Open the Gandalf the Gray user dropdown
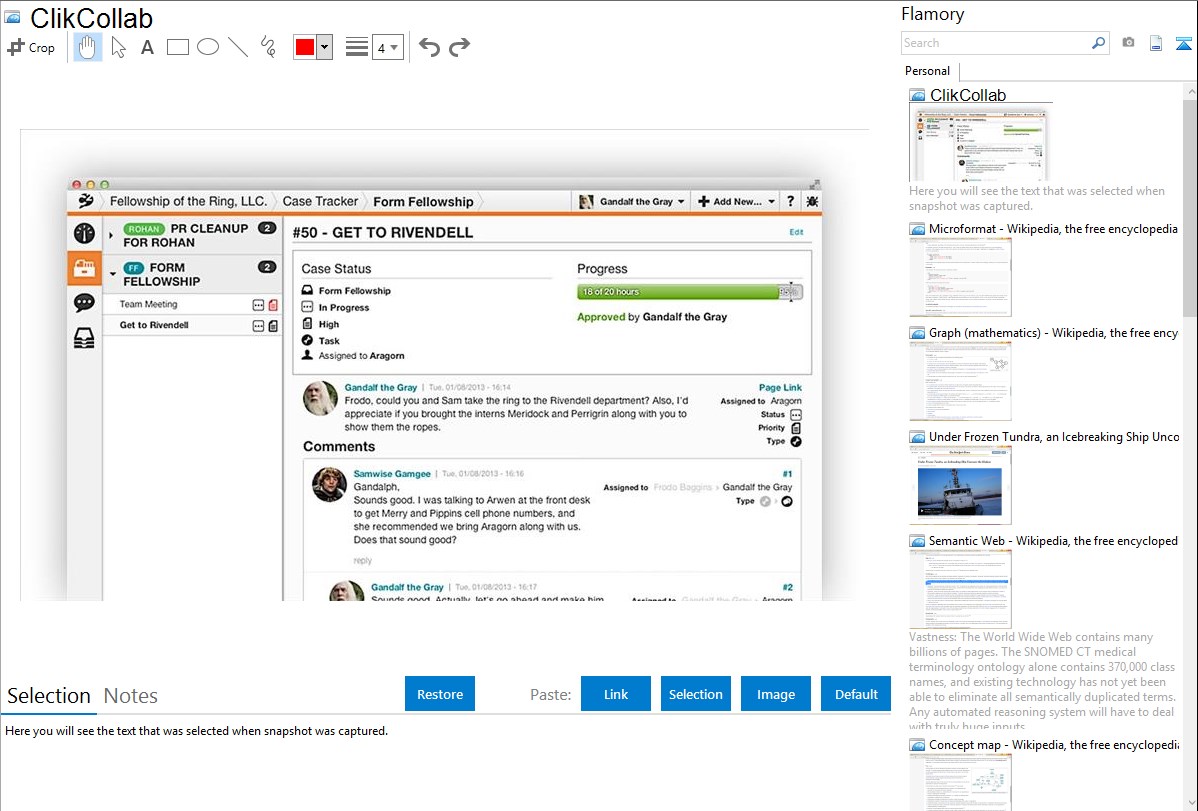1198x811 pixels. (x=631, y=201)
